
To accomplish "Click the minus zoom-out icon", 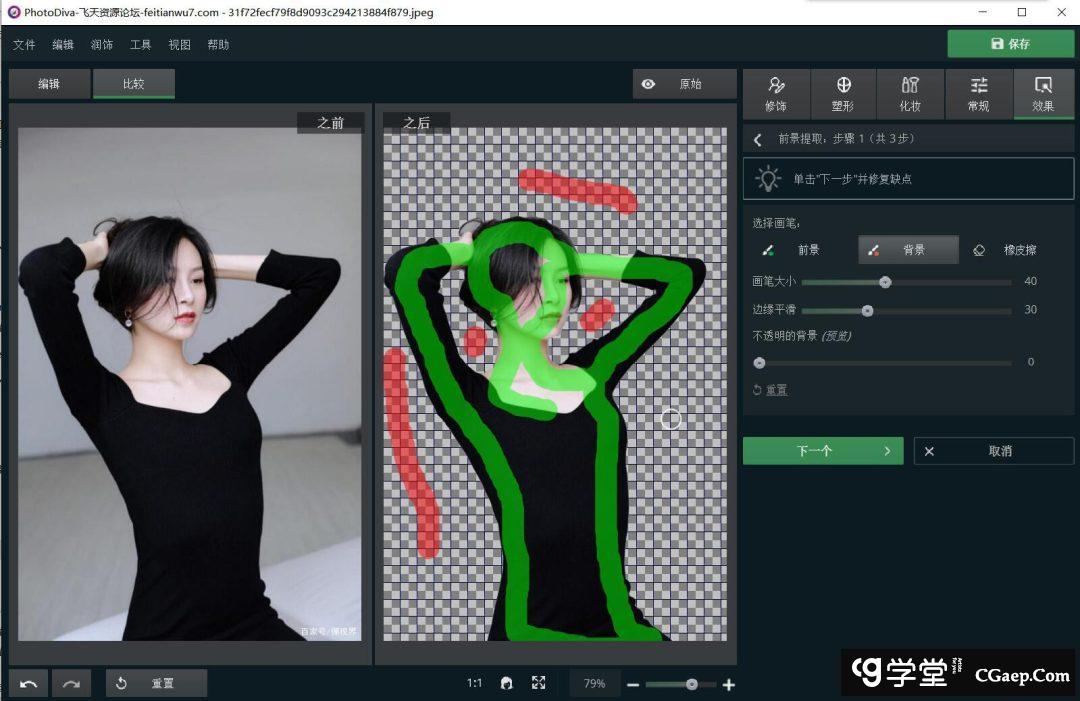I will [x=633, y=685].
